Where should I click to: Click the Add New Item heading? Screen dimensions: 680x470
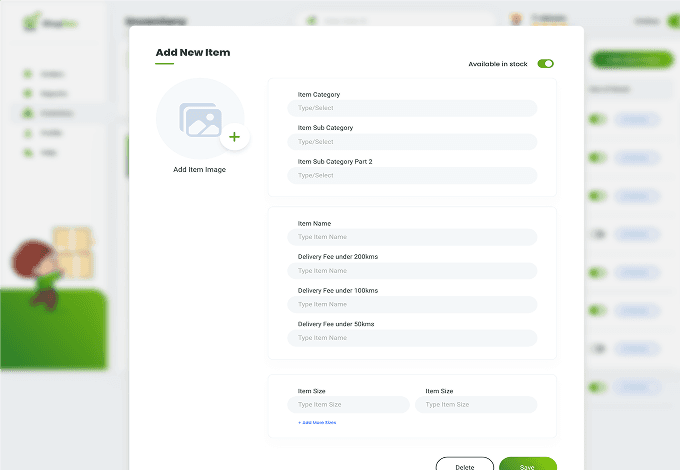pos(193,52)
